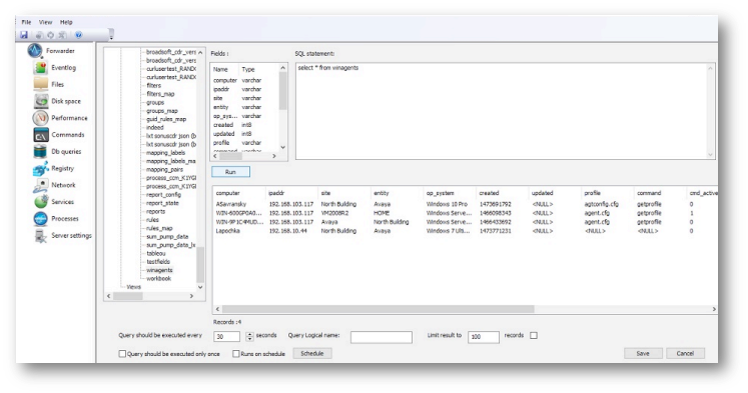
Task: Click the Run button
Action: (230, 172)
